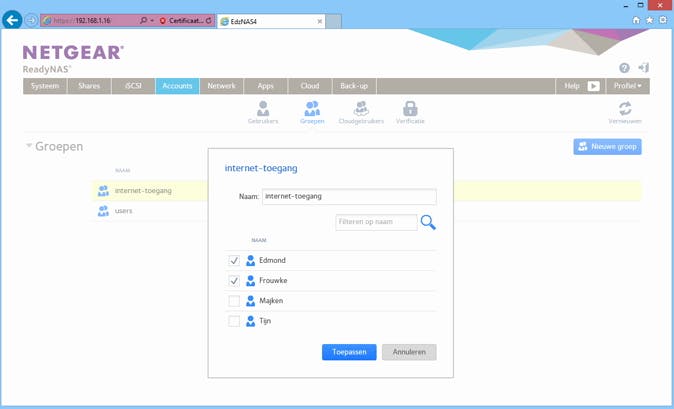This screenshot has width=674, height=409.
Task: Select the Accounts tab
Action: (x=177, y=86)
